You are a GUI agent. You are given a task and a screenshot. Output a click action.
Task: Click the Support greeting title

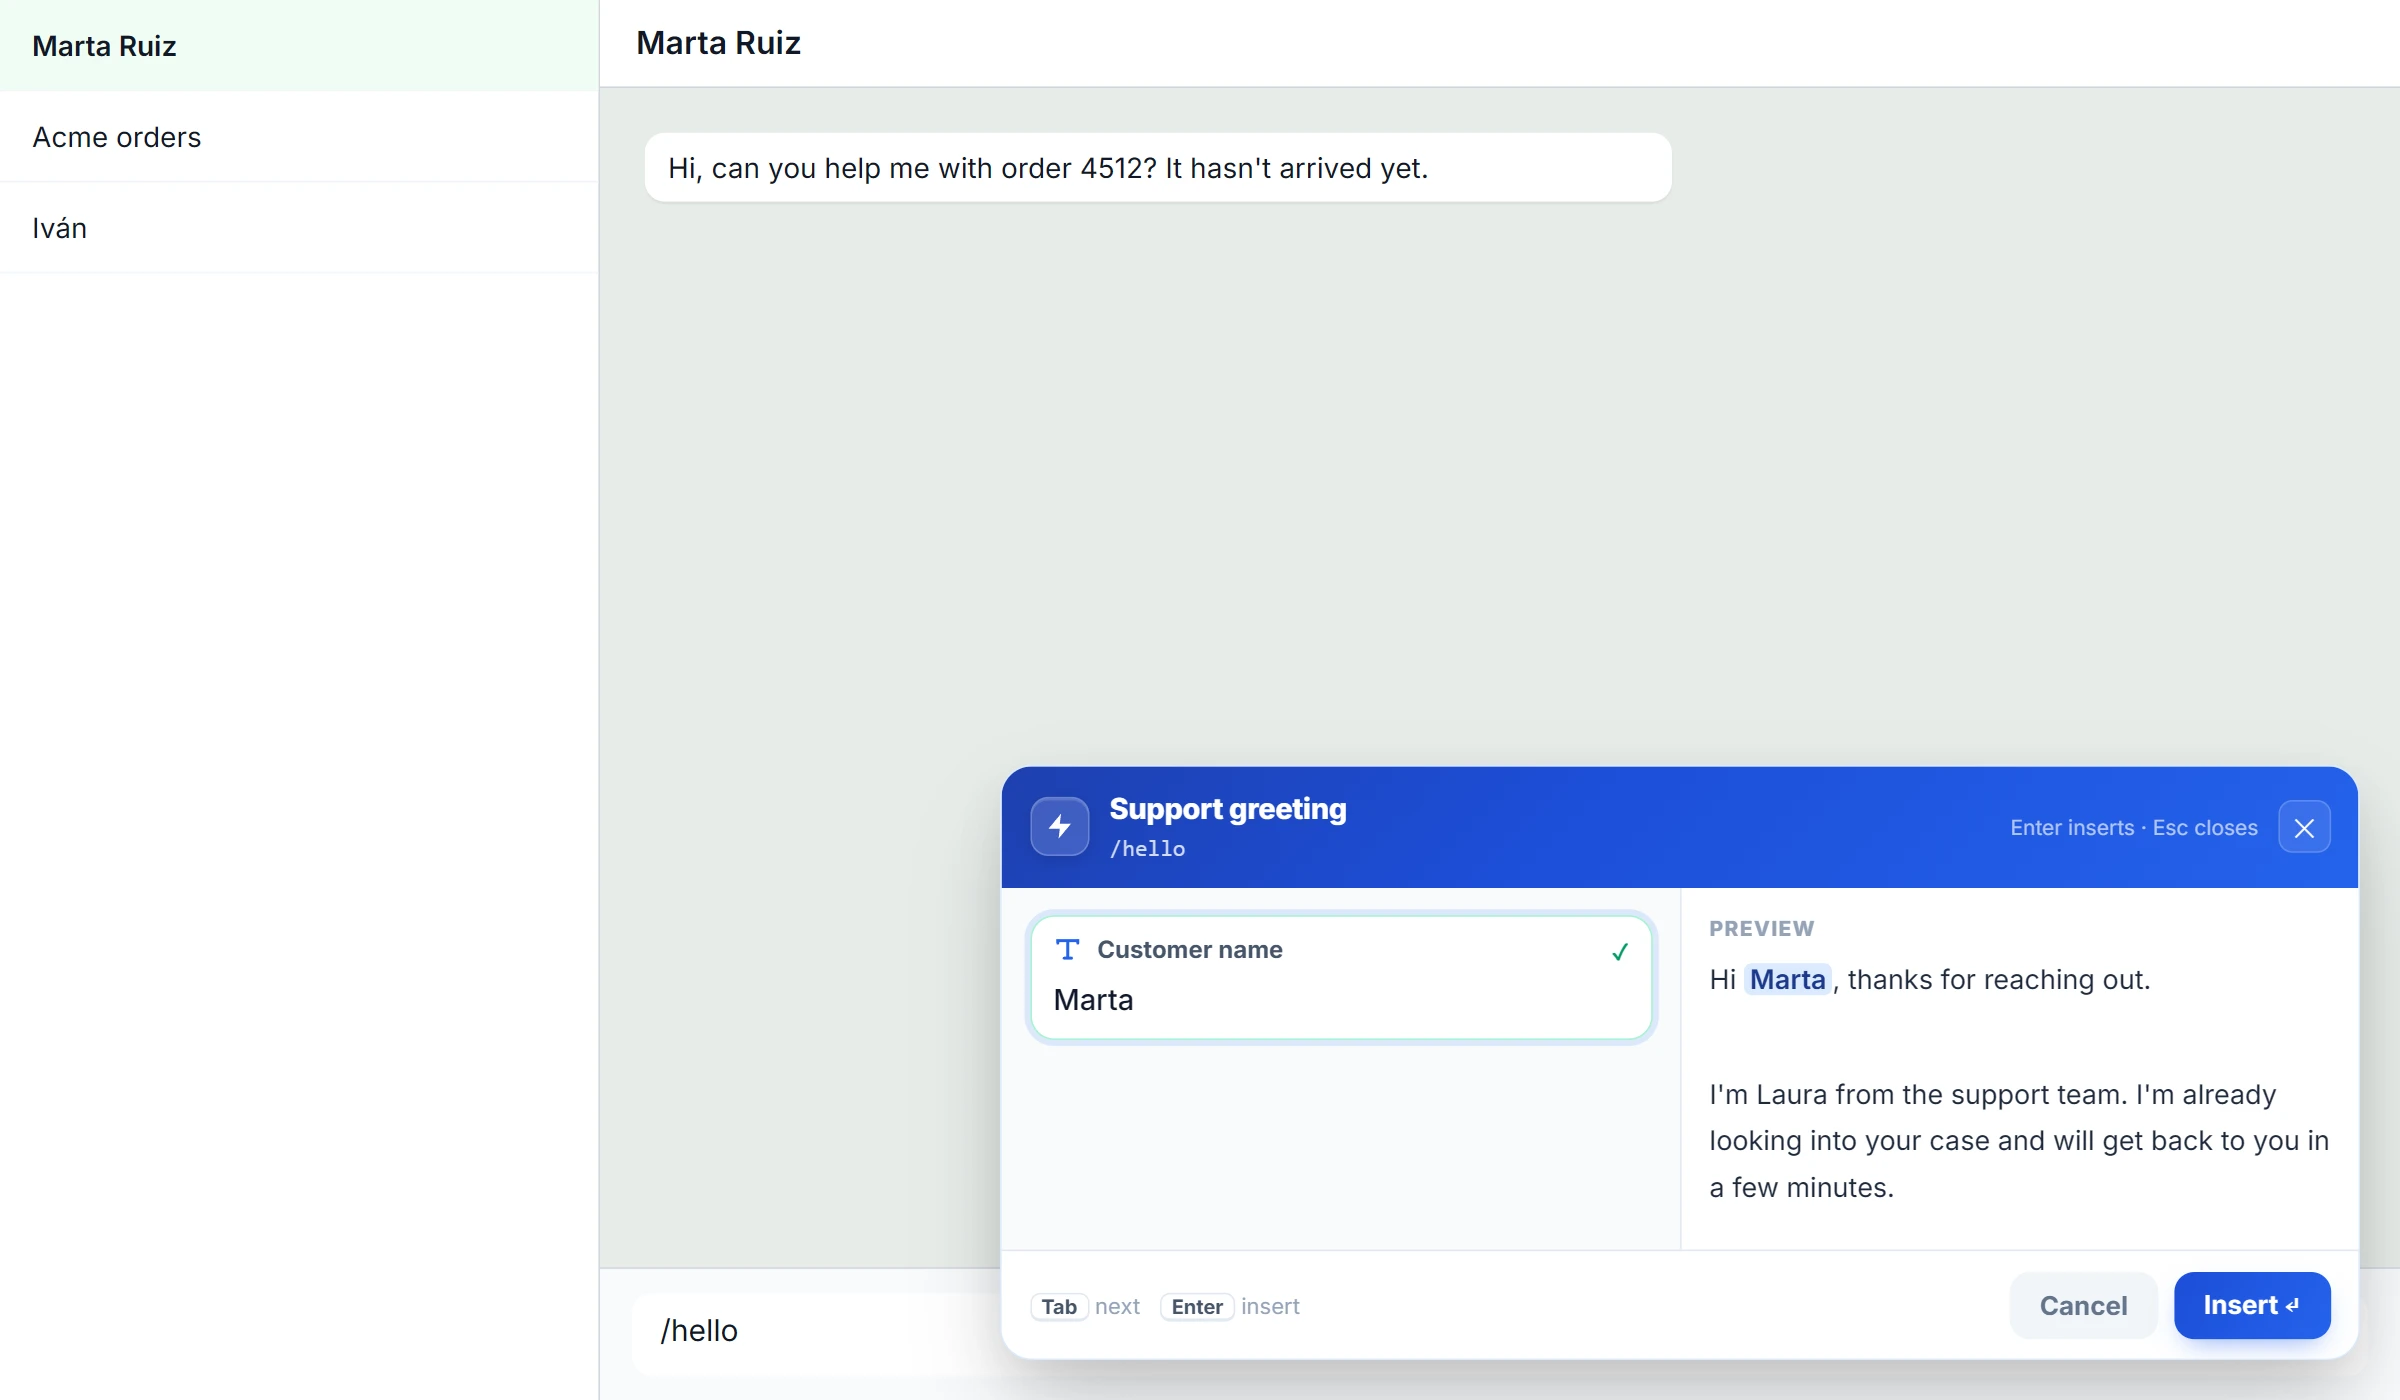pos(1228,809)
